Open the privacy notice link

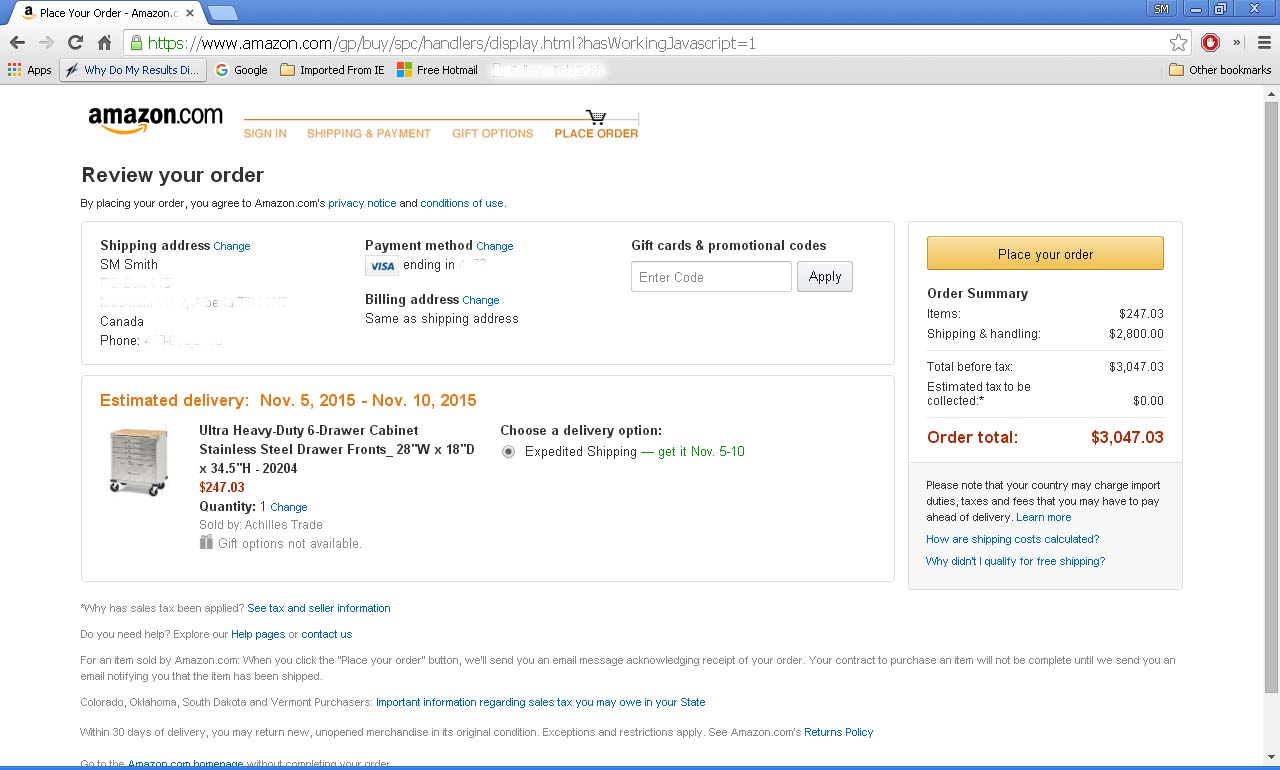[x=362, y=203]
